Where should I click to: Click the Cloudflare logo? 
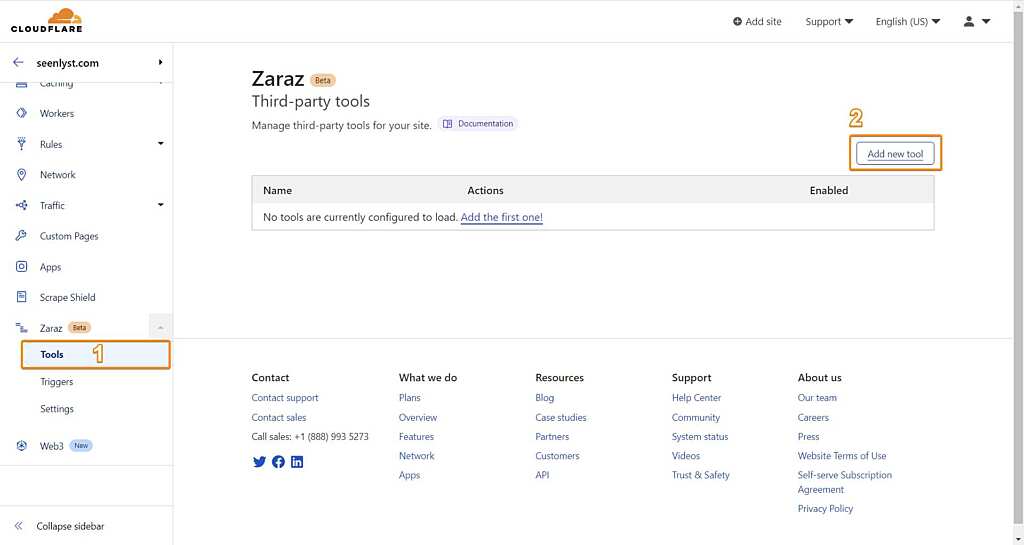coord(46,20)
